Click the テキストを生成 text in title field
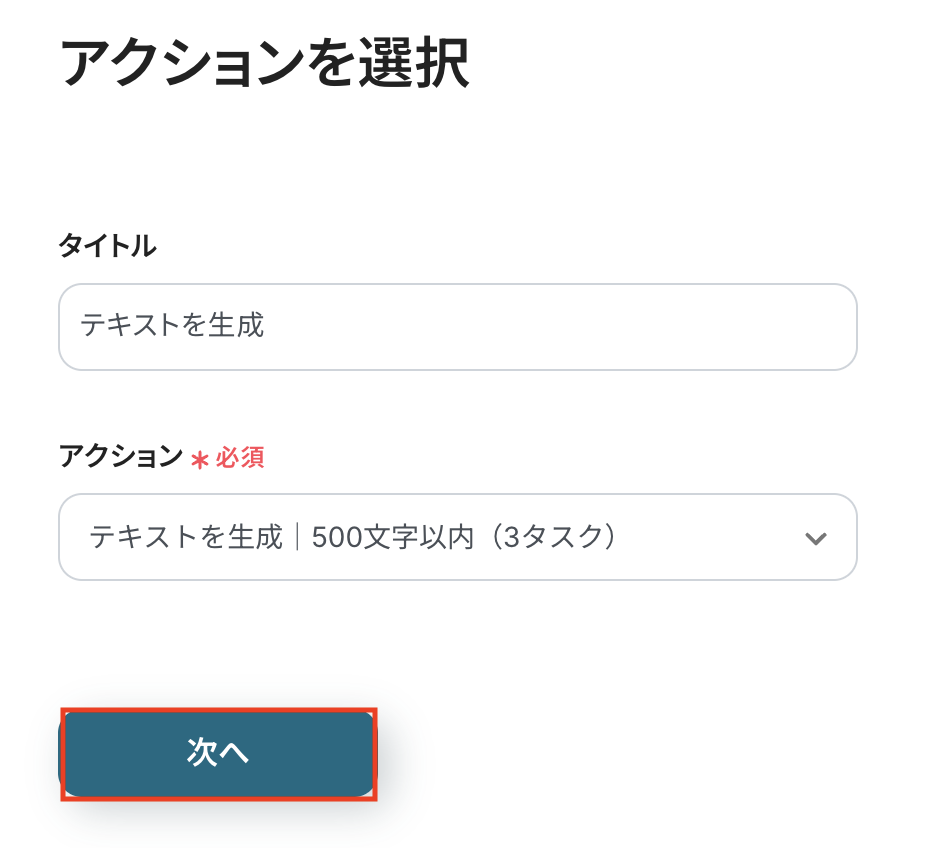930x848 pixels. coord(172,326)
